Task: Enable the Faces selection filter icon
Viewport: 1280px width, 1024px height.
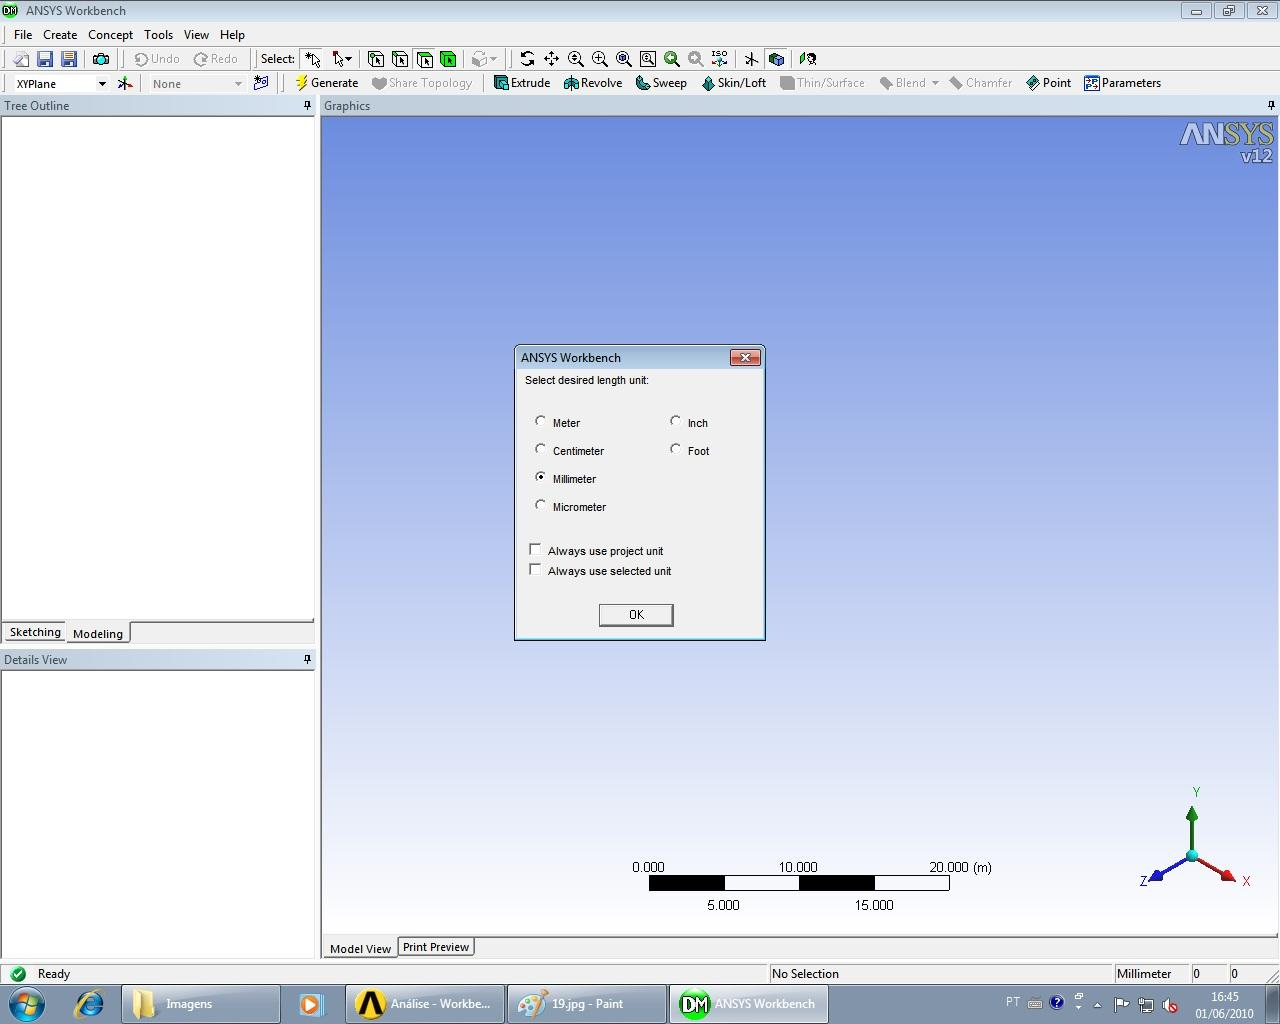Action: pos(424,59)
